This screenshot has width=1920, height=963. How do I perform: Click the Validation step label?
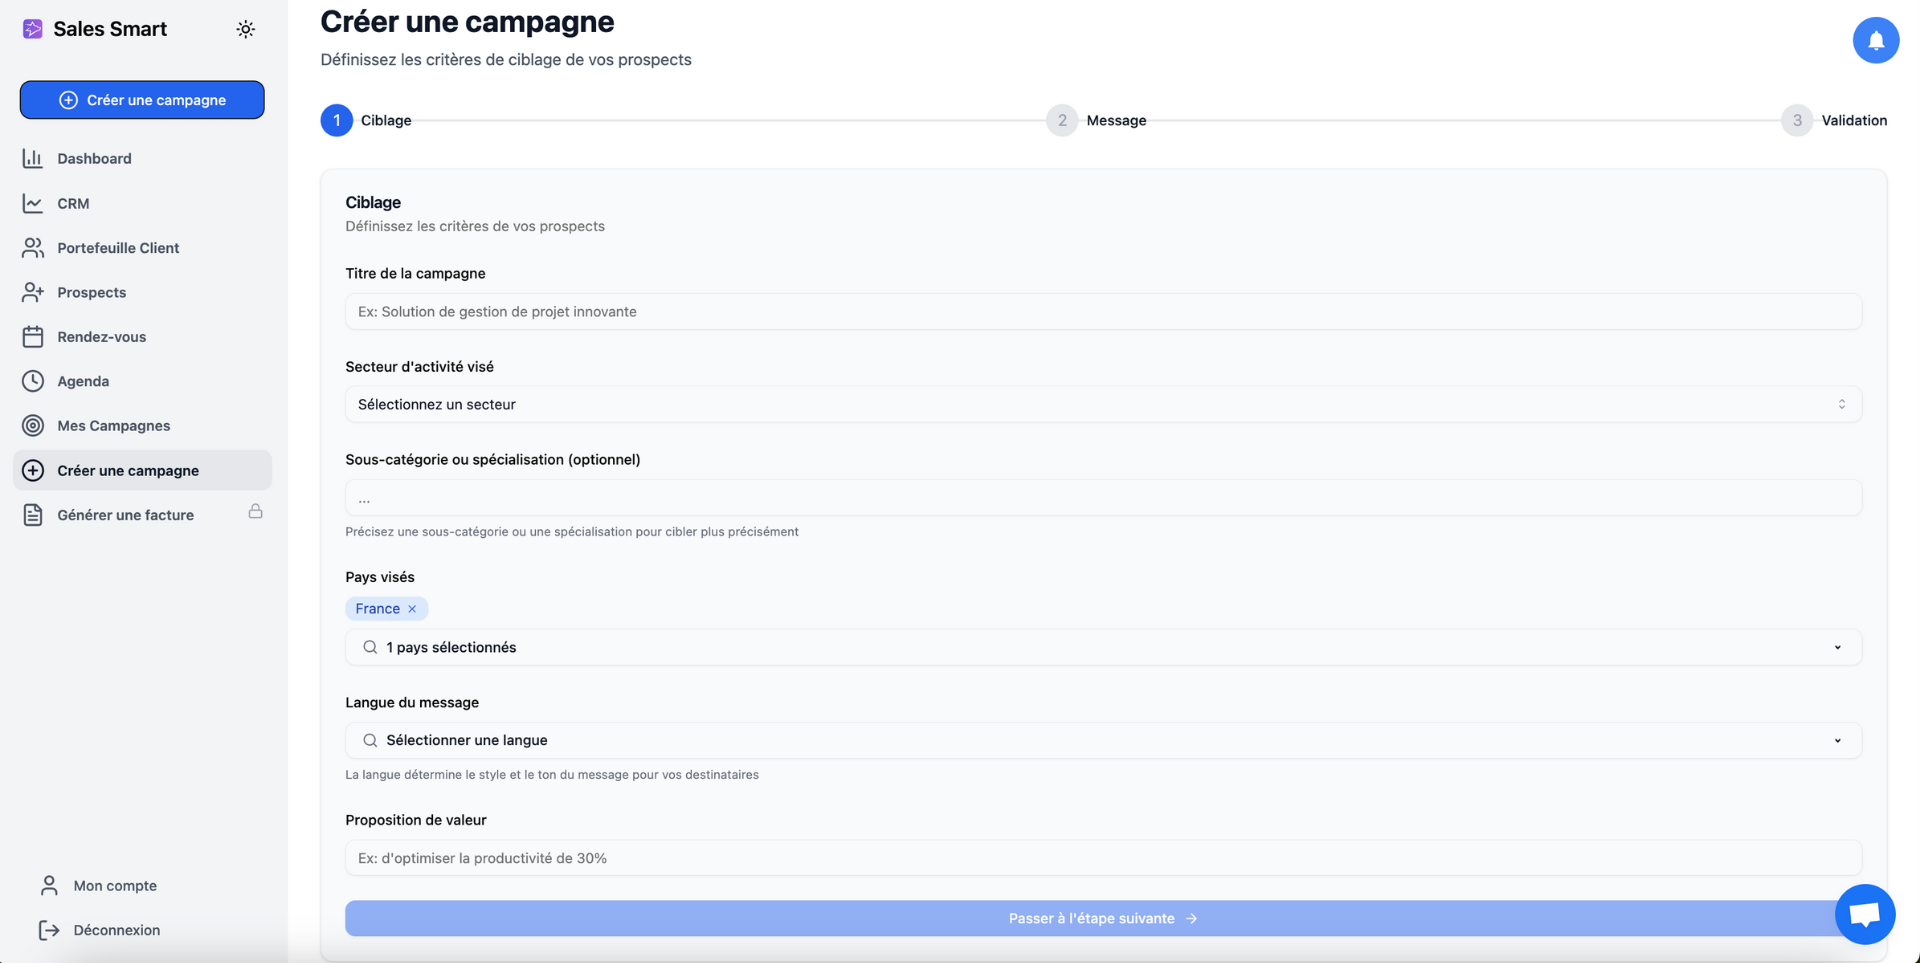pos(1854,120)
